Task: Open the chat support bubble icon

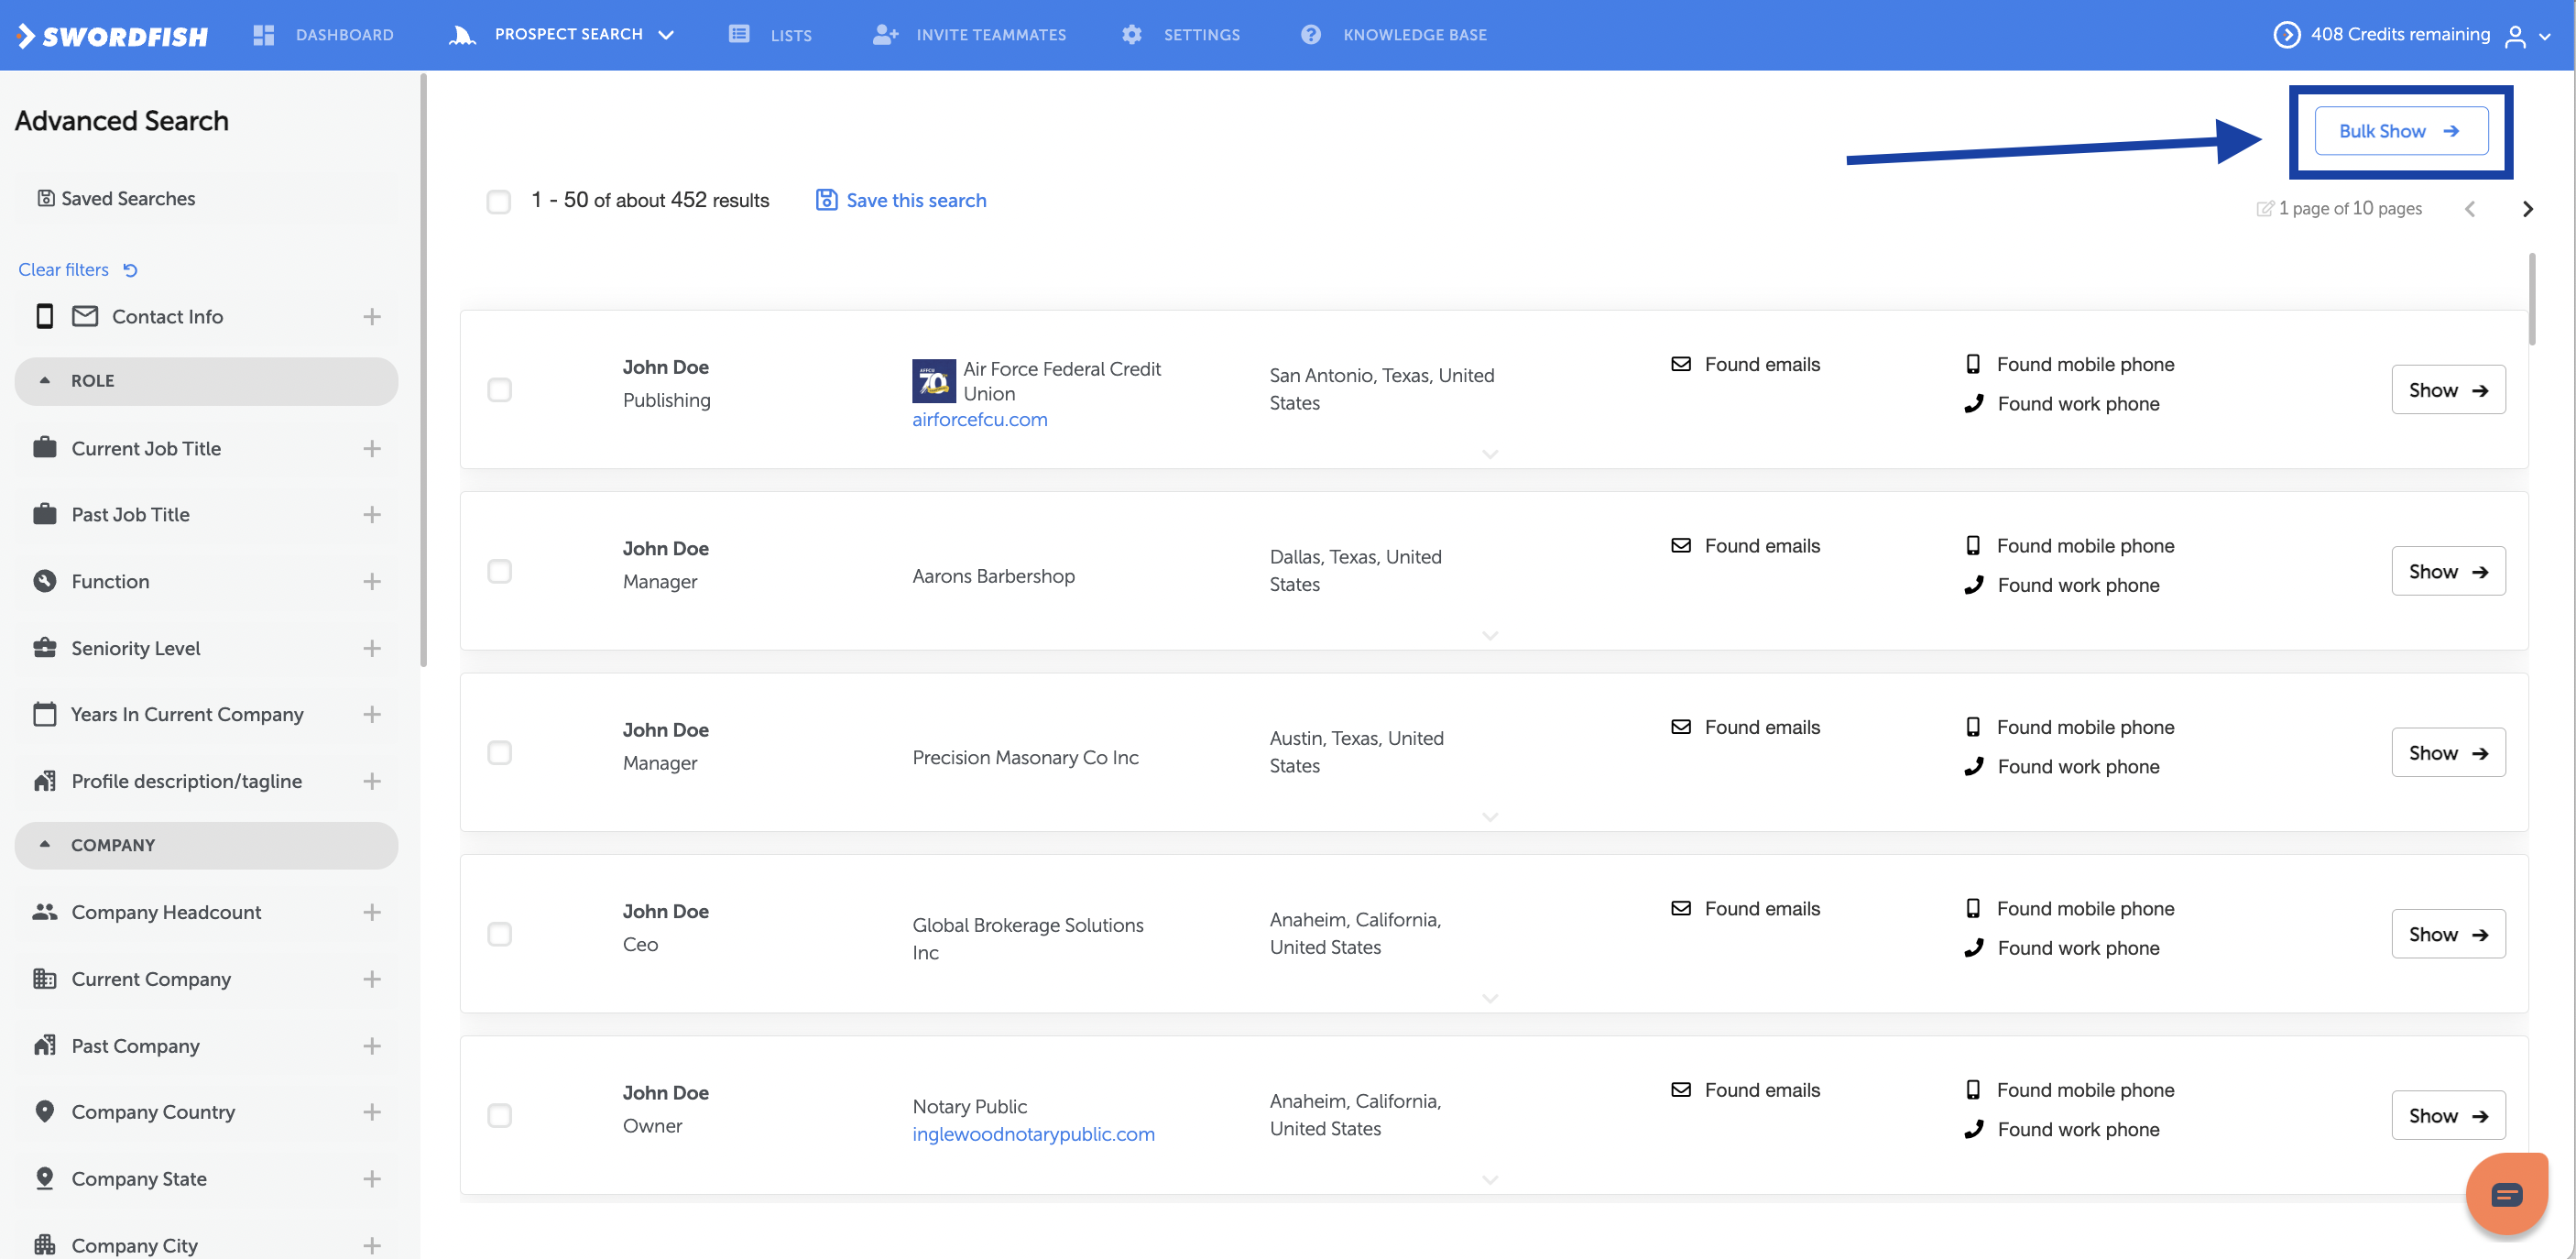Action: (x=2506, y=1194)
